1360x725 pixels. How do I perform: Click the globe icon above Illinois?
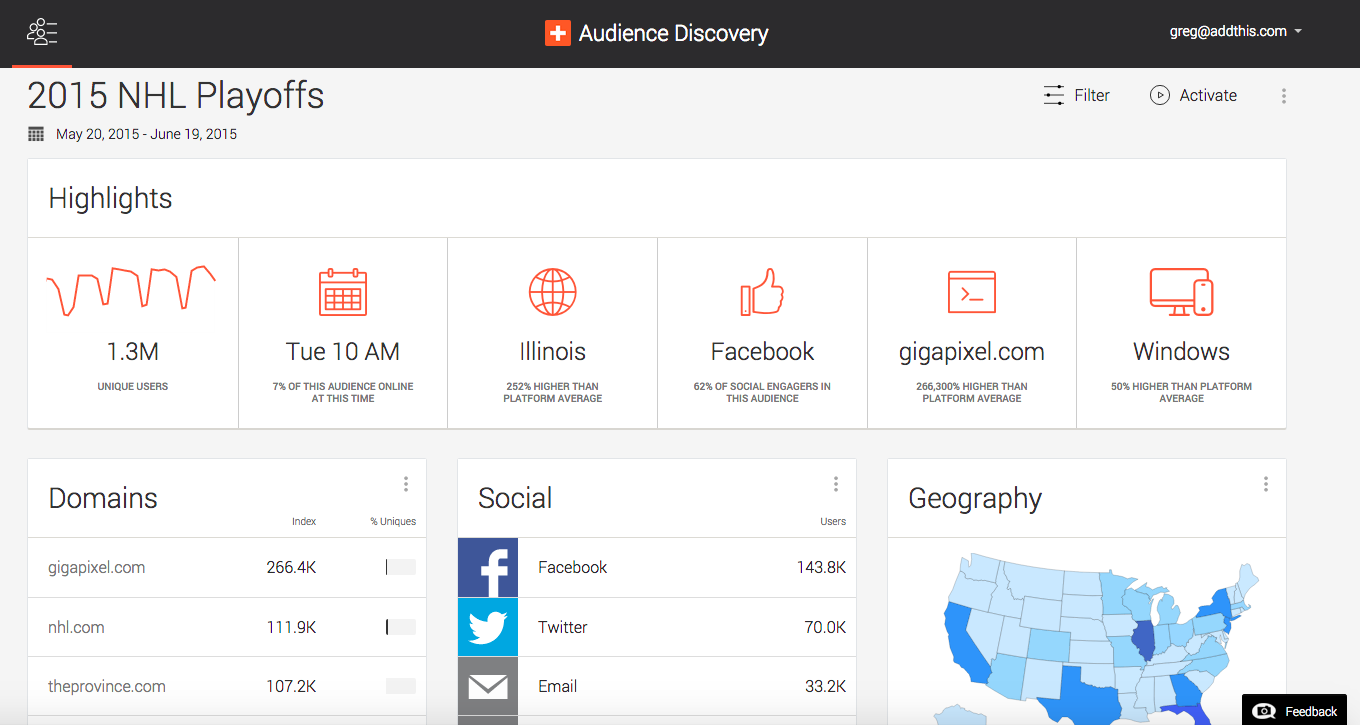click(553, 292)
